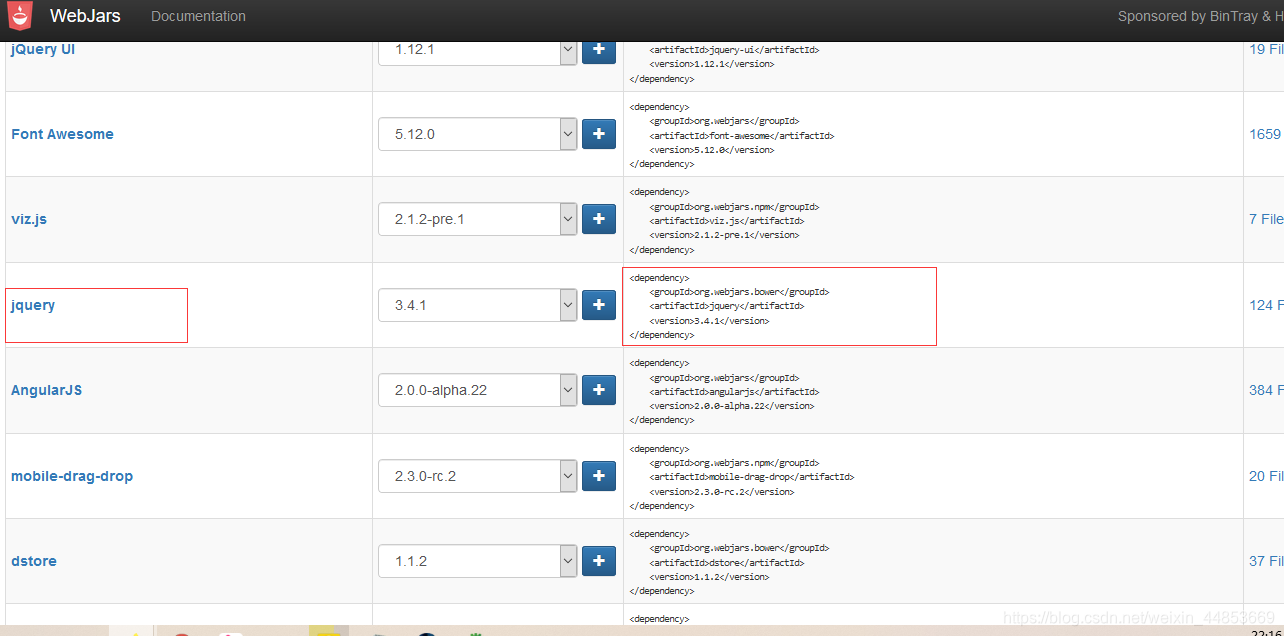Click the plus button for AngularJS
The height and width of the screenshot is (636, 1284).
click(599, 390)
